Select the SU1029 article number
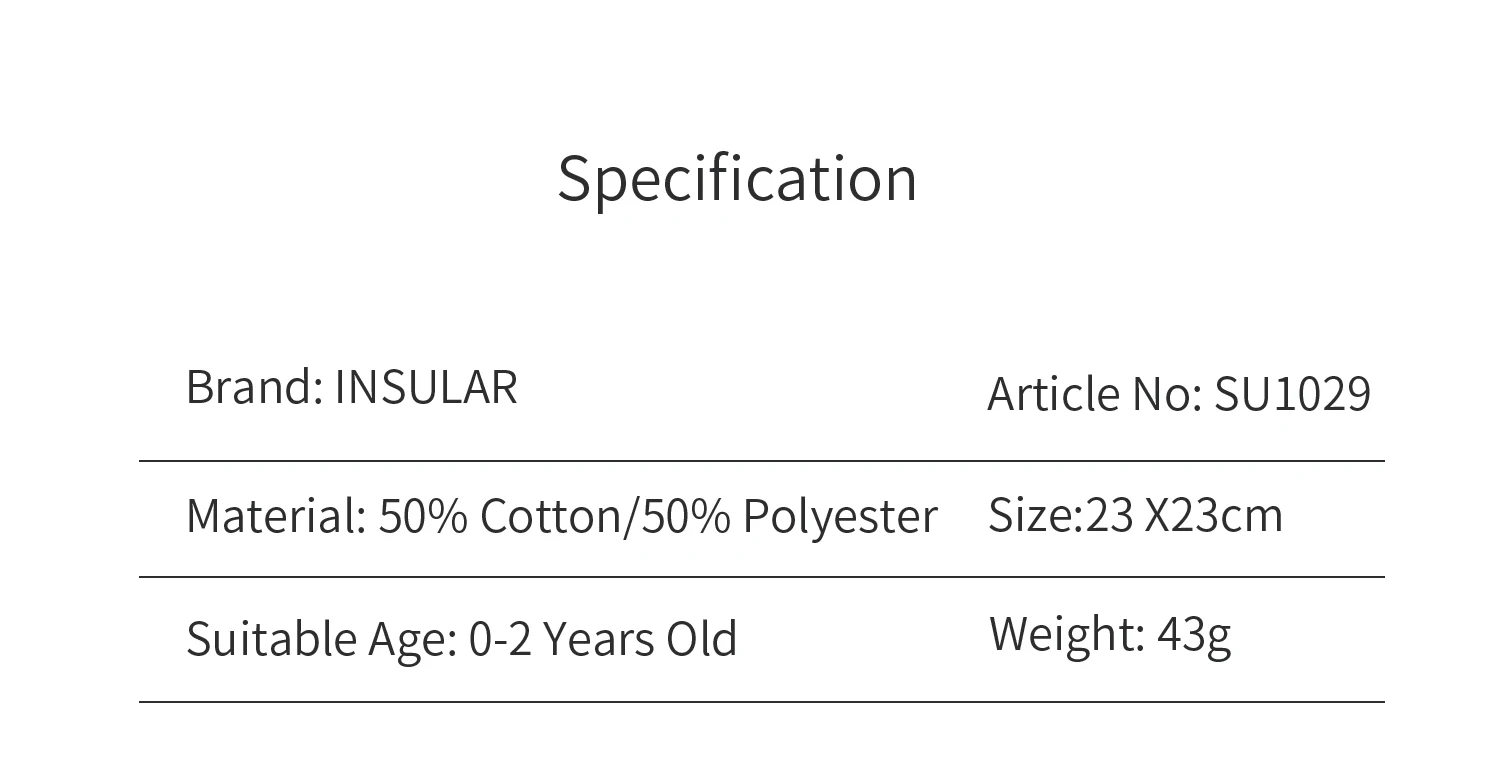Screen dimensions: 1500x761 [x=1292, y=394]
